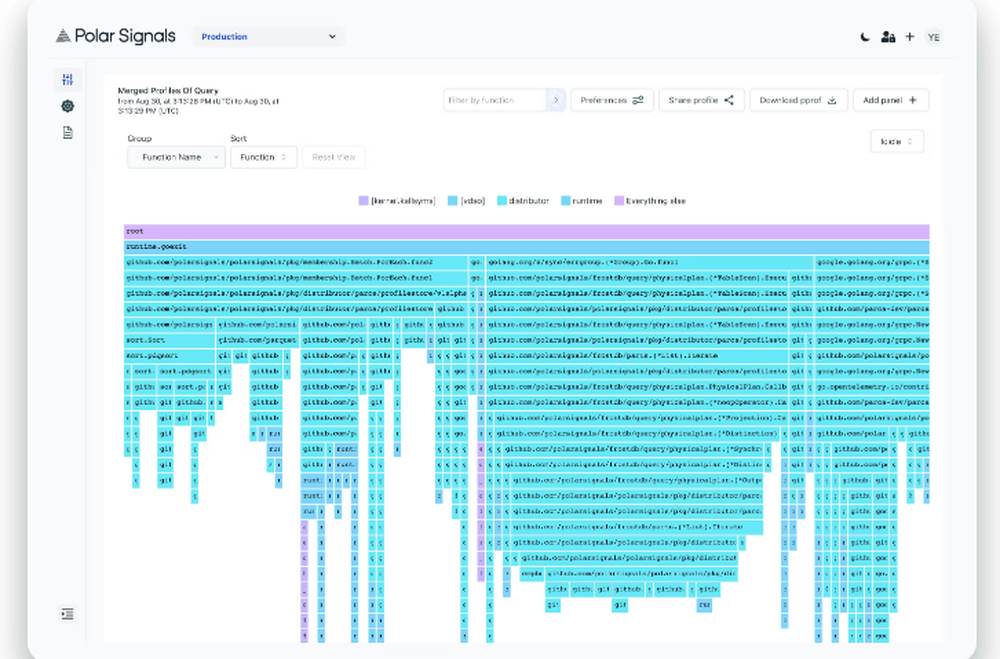Select the root flame graph bar

pyautogui.click(x=527, y=231)
